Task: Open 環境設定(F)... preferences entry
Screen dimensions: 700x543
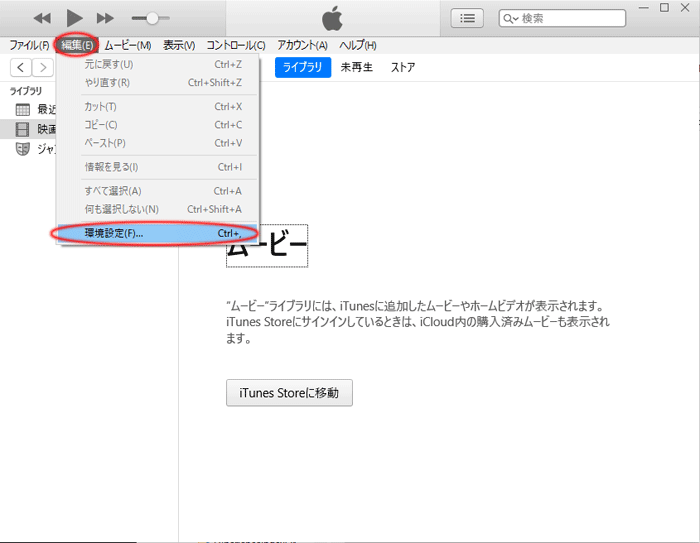Action: point(158,233)
